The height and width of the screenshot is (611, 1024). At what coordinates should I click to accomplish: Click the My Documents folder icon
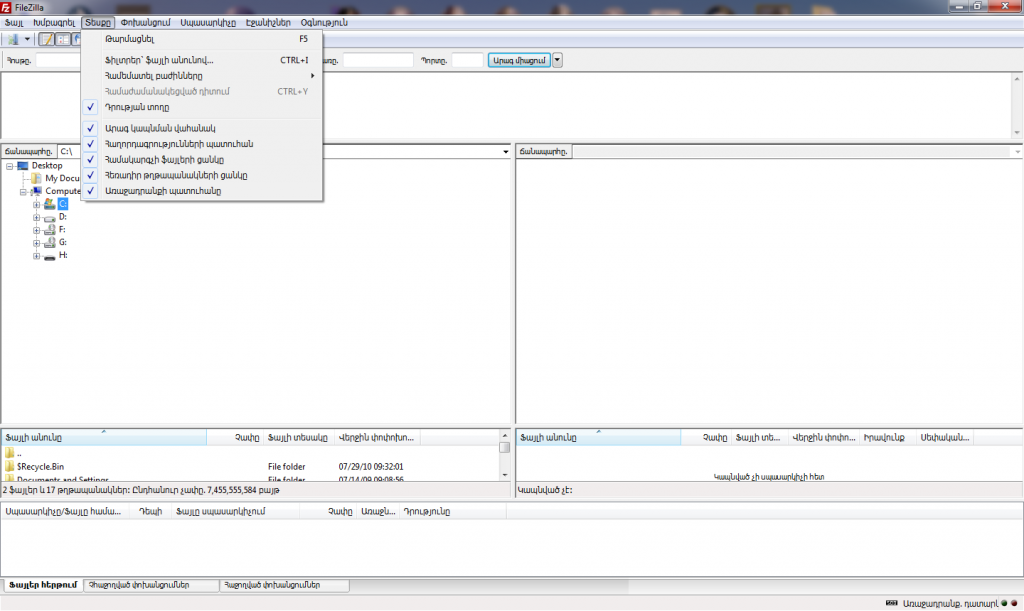pos(36,178)
